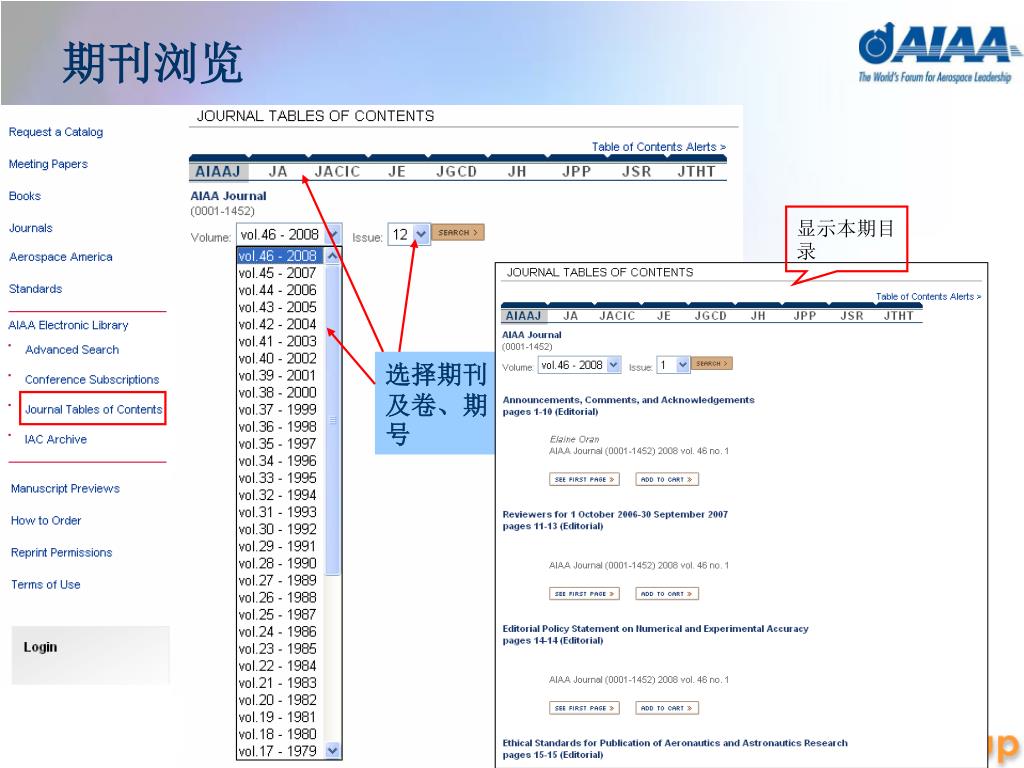Open Editorial Policy Statement article
Screen dimensions: 1024x768
click(x=655, y=628)
